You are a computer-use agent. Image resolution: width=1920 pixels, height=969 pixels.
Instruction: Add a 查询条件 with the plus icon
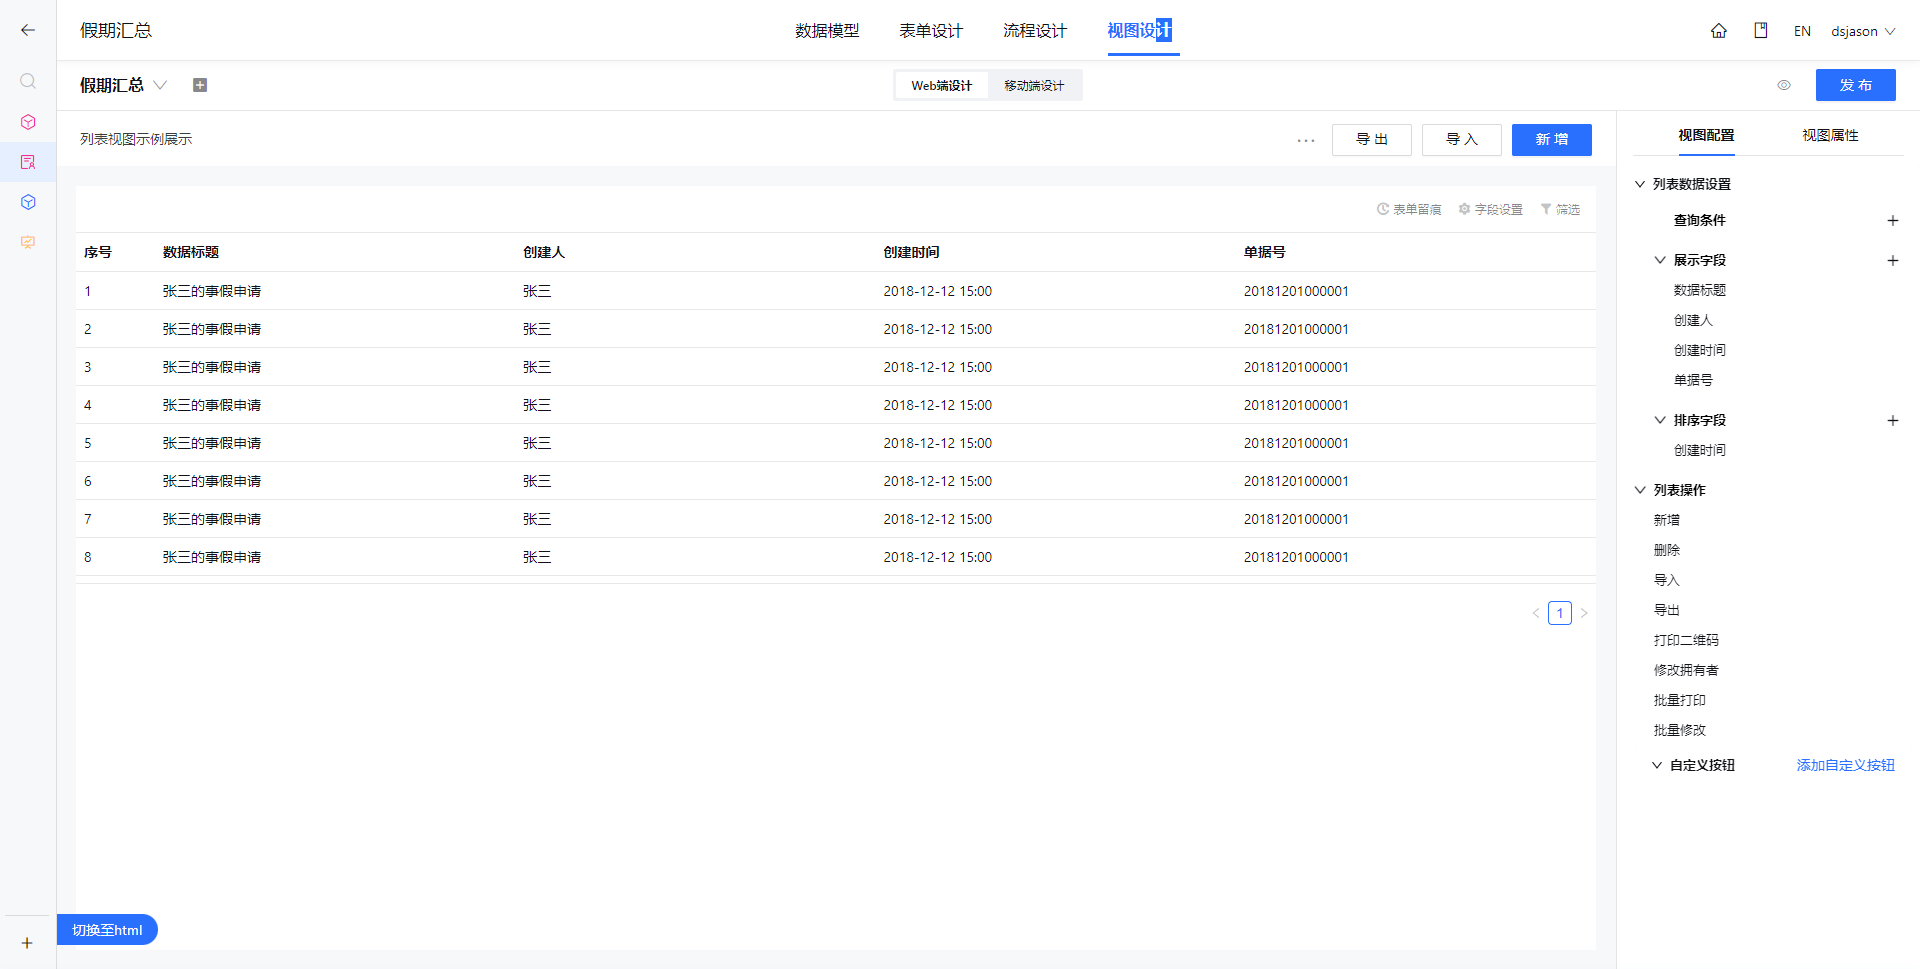(1893, 220)
